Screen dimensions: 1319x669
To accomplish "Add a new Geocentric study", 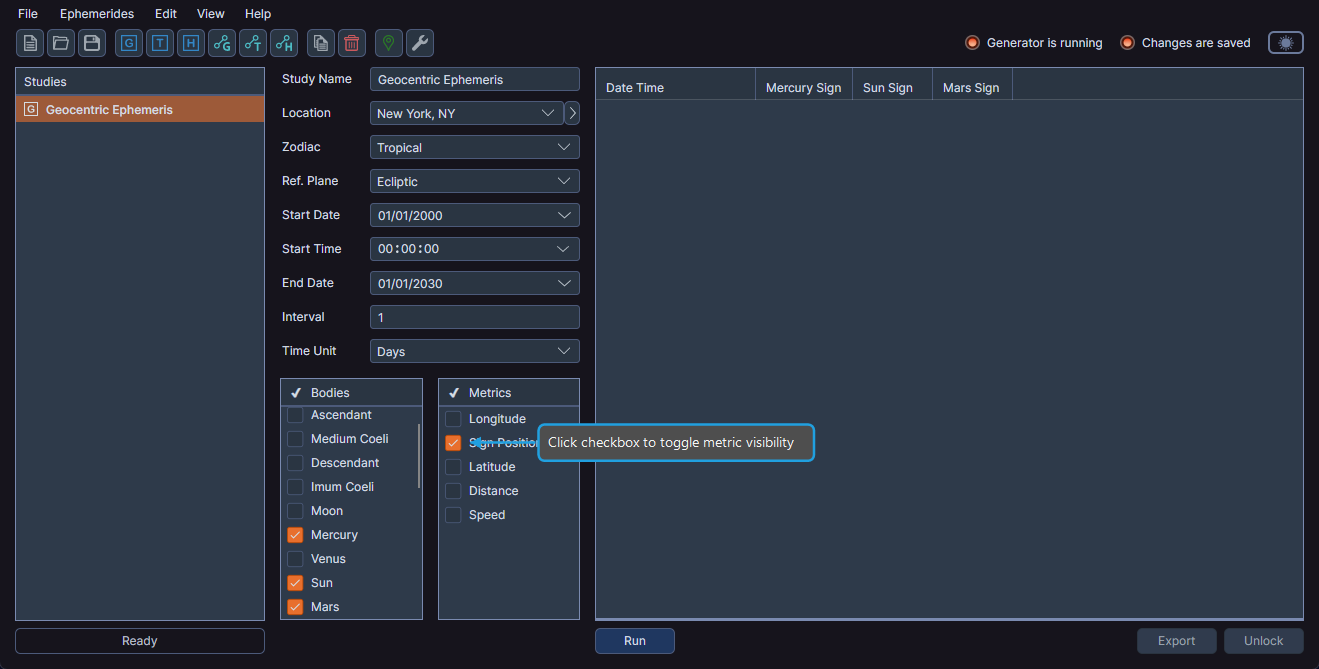I will [128, 43].
